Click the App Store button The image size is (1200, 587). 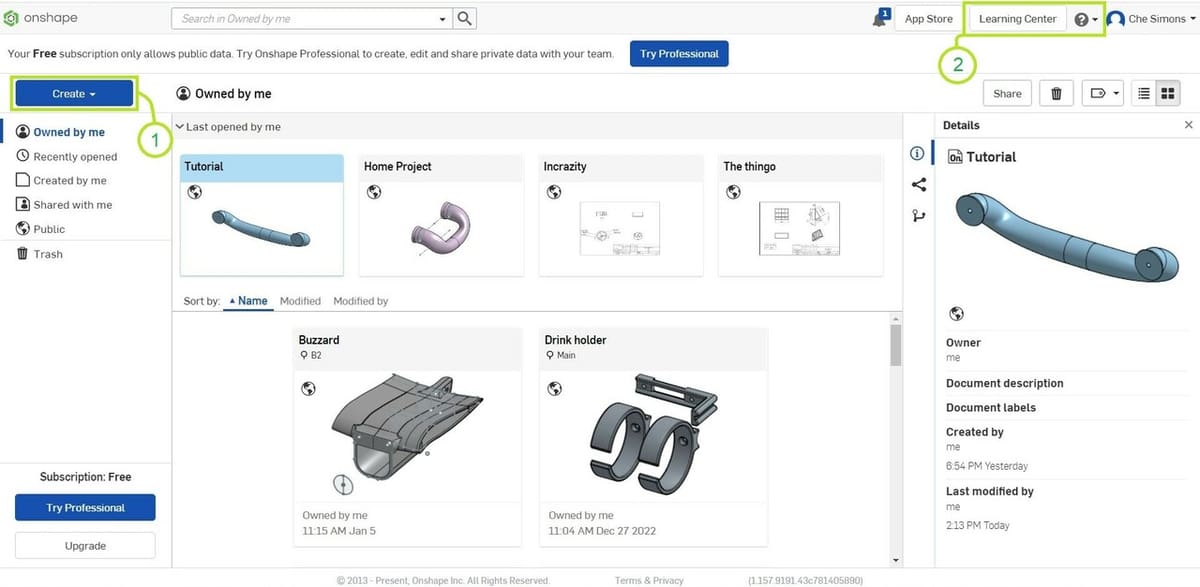point(928,19)
